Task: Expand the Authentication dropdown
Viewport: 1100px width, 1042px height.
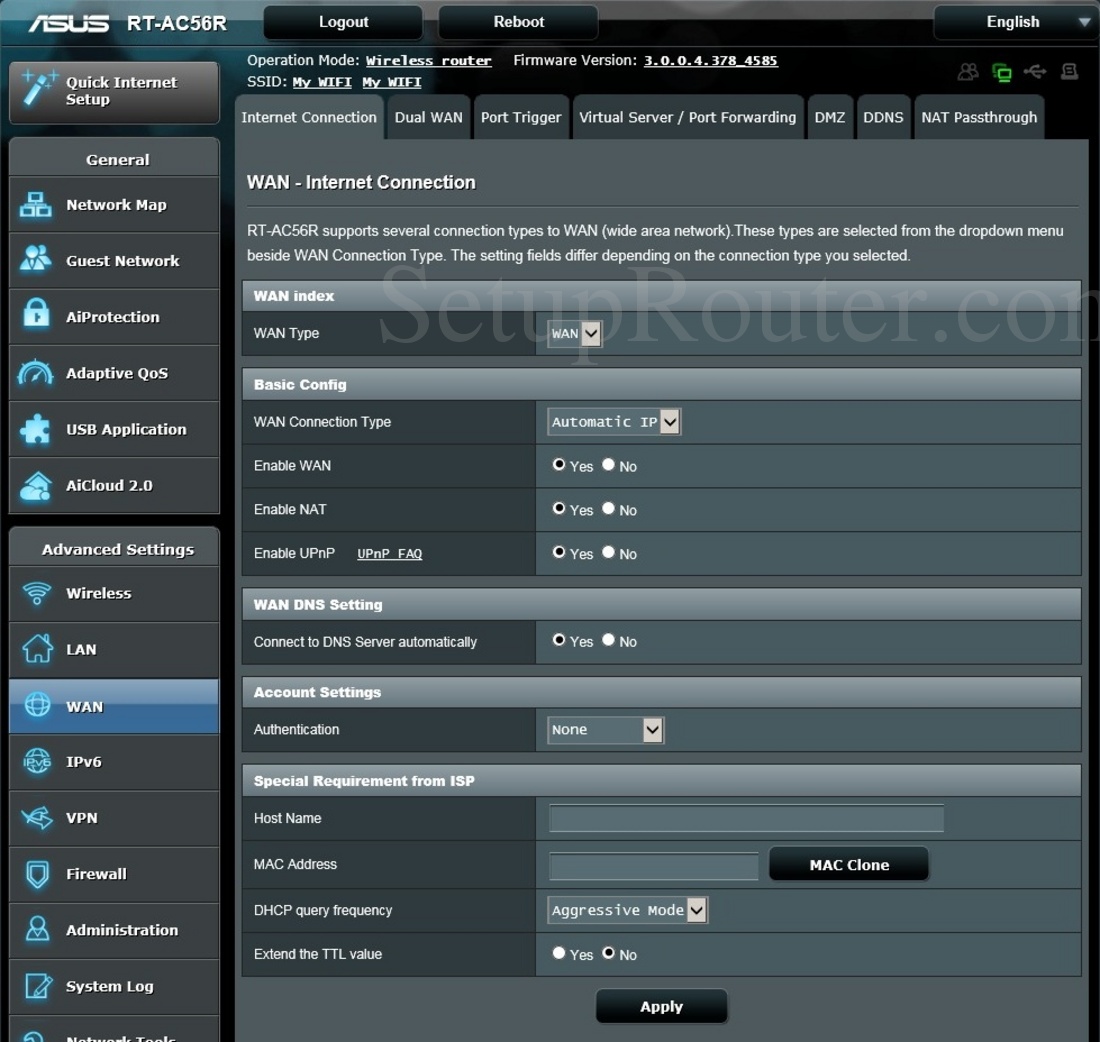Action: (606, 730)
